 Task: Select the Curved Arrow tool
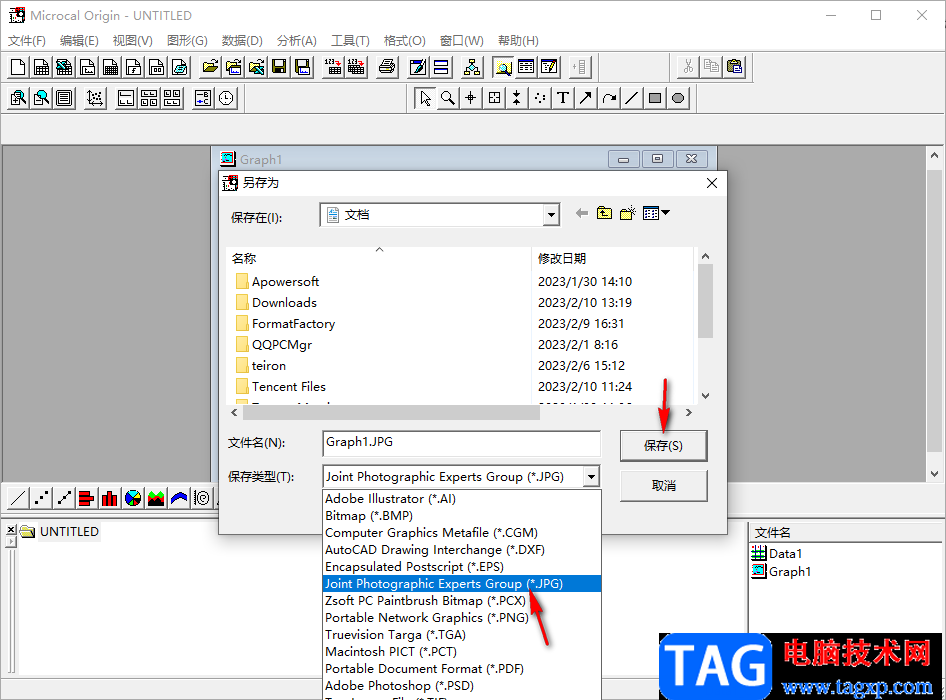point(609,98)
